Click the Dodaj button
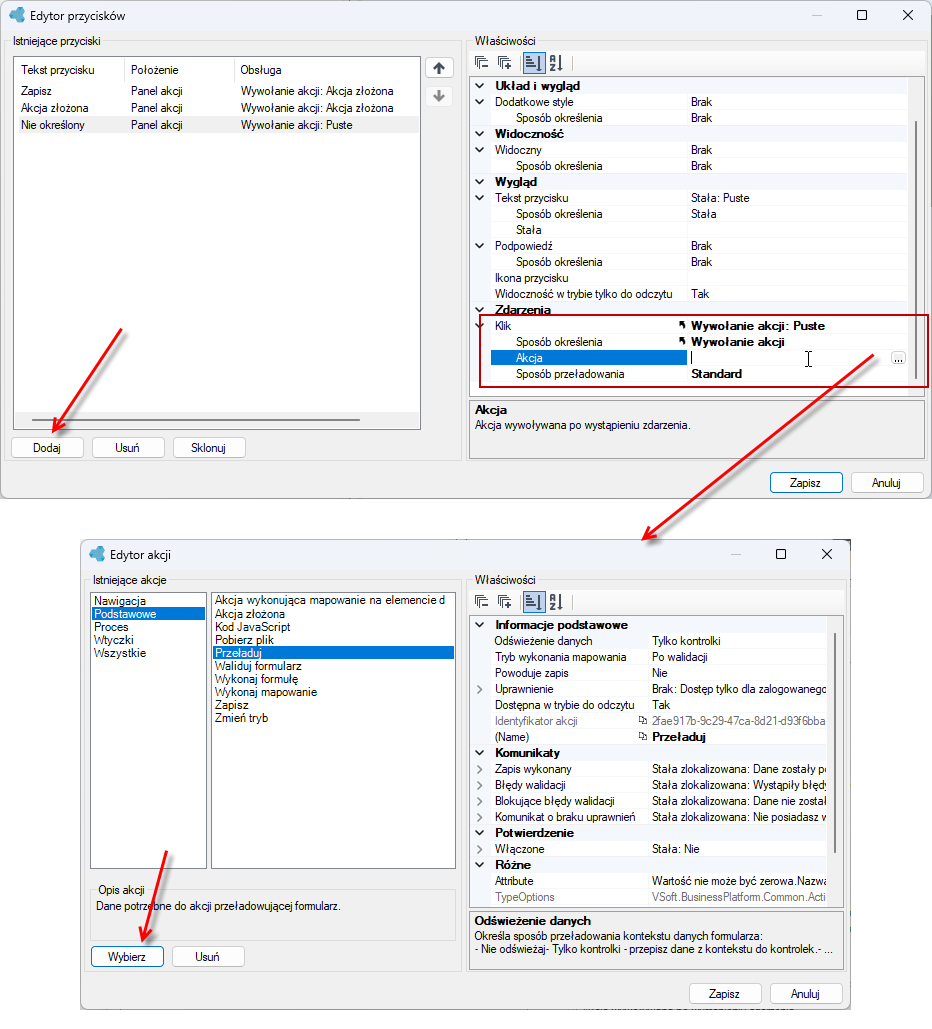This screenshot has height=1029, width=932. pyautogui.click(x=47, y=448)
